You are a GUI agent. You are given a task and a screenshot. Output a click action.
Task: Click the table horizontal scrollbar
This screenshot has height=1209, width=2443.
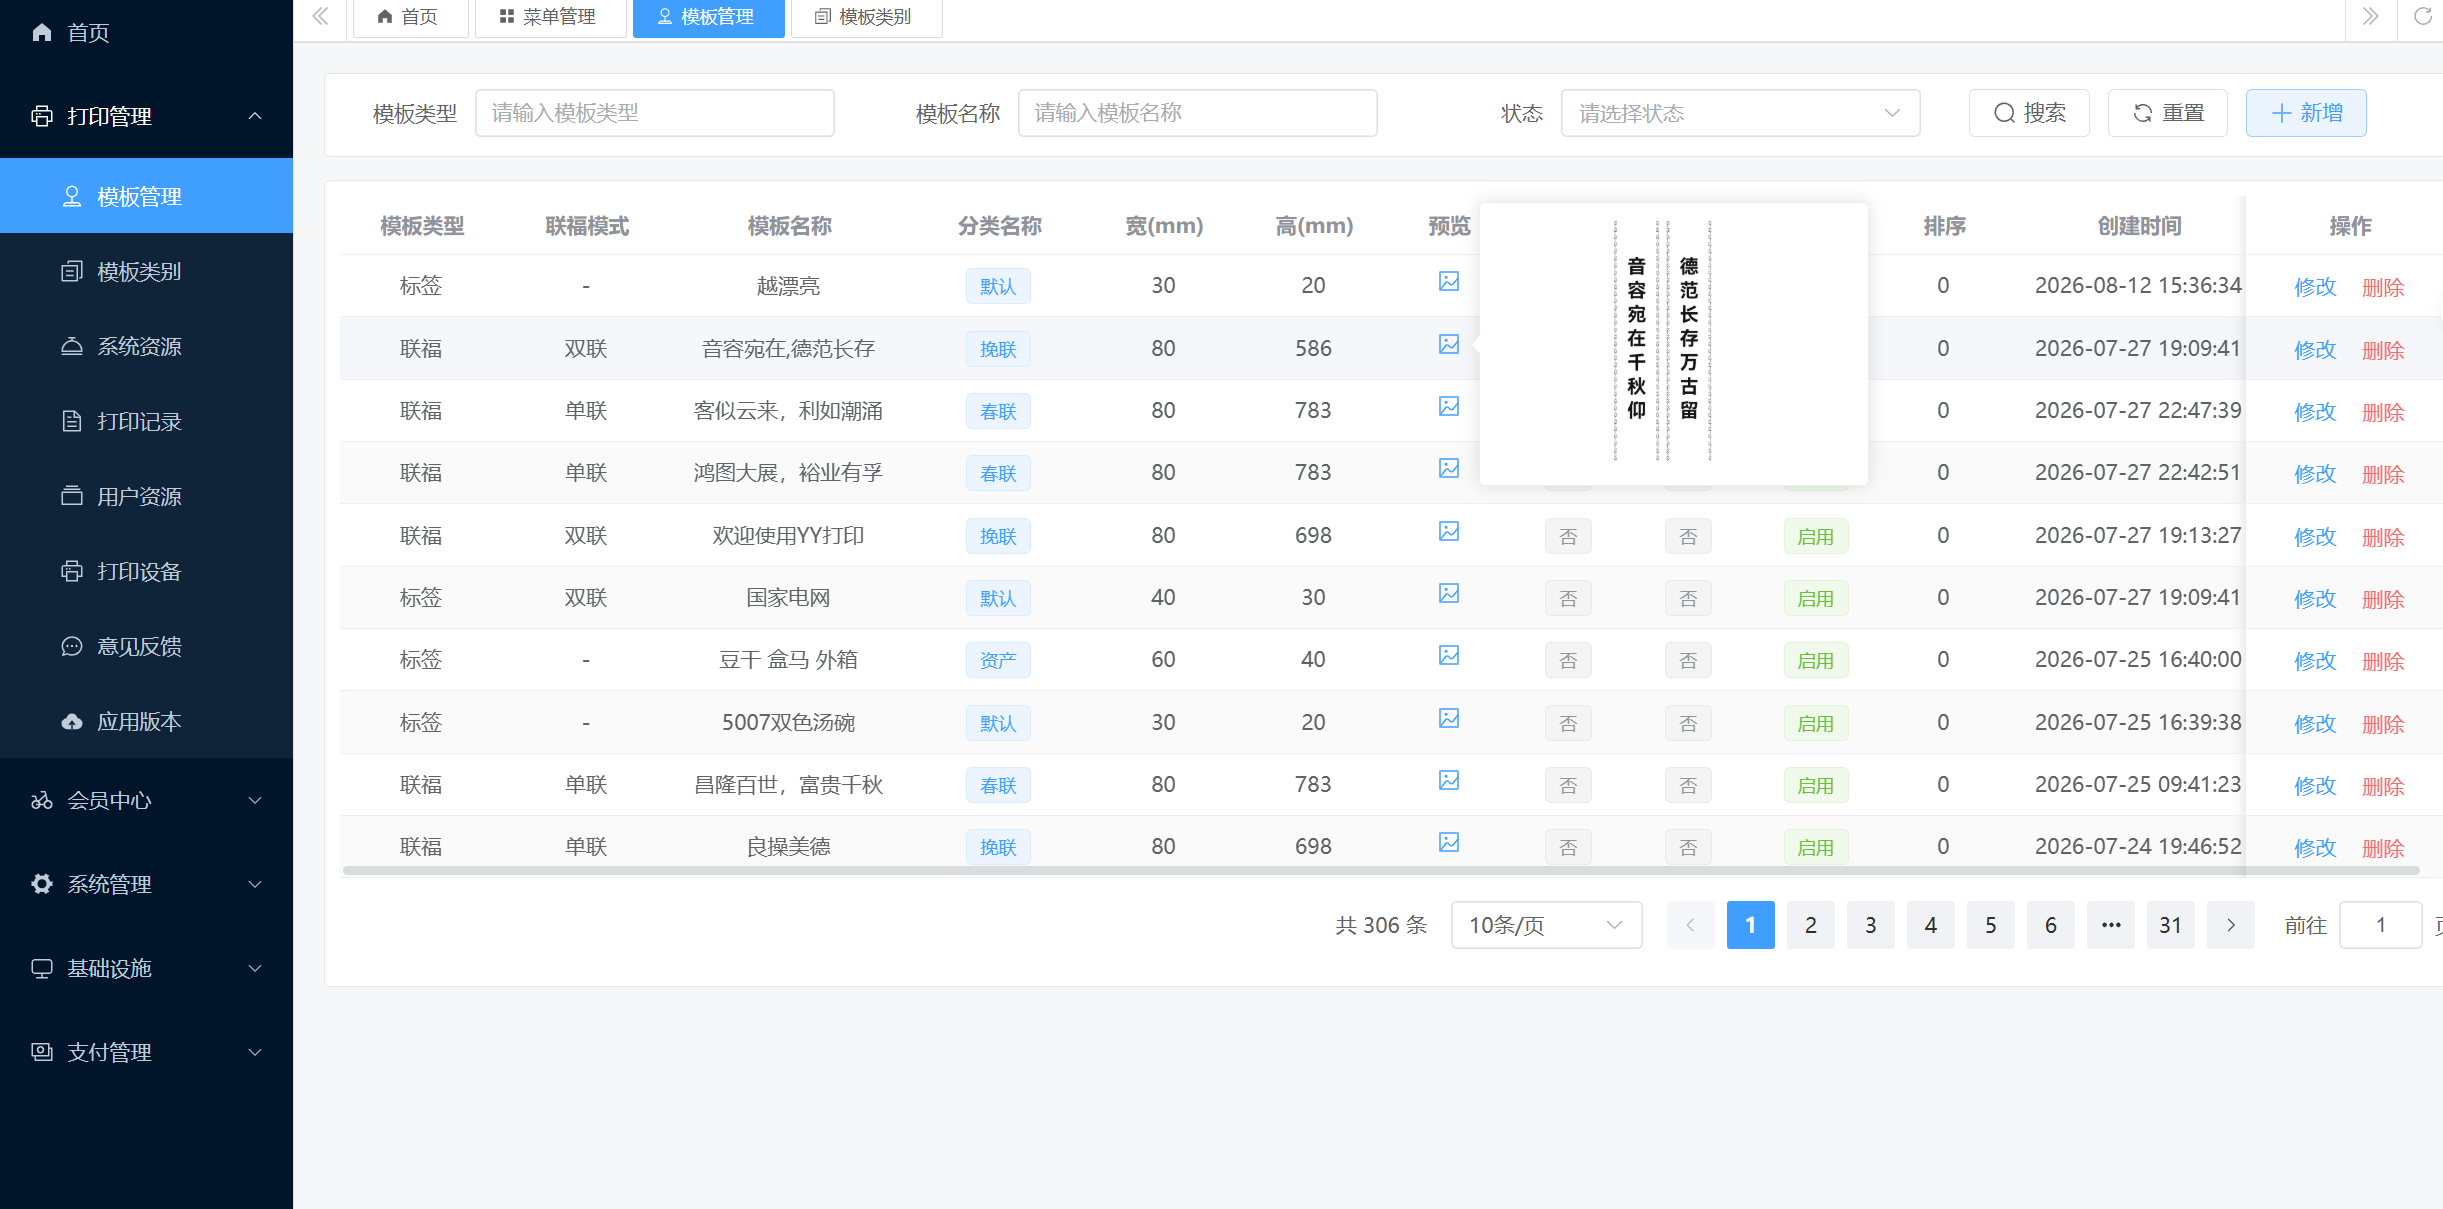(x=1380, y=871)
